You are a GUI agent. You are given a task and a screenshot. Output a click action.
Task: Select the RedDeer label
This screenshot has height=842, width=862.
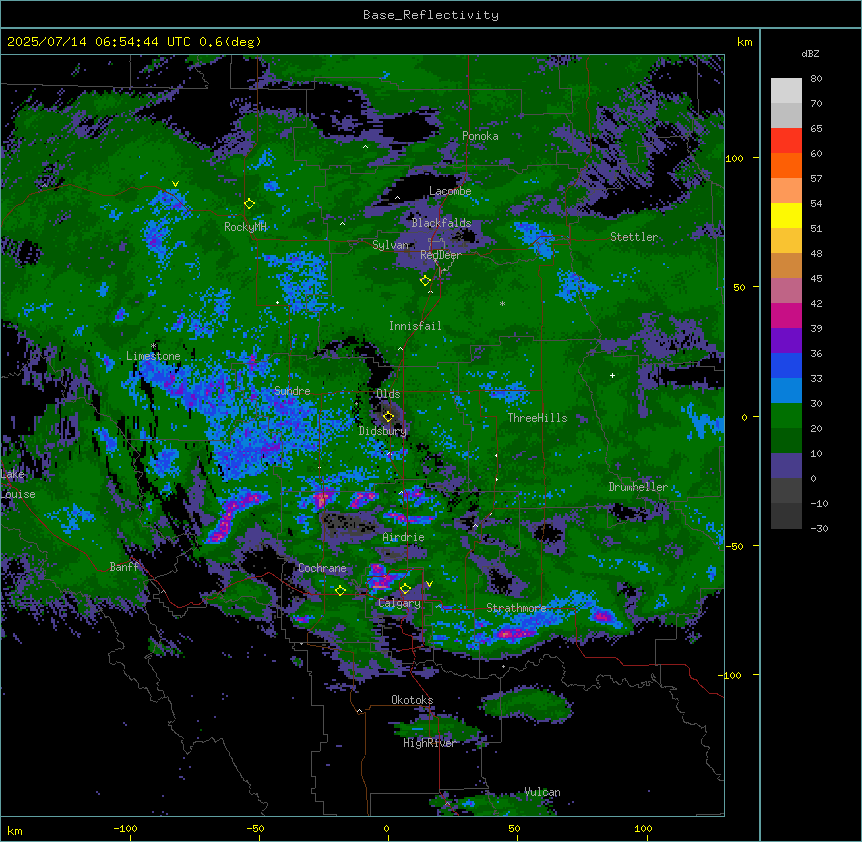pyautogui.click(x=440, y=255)
